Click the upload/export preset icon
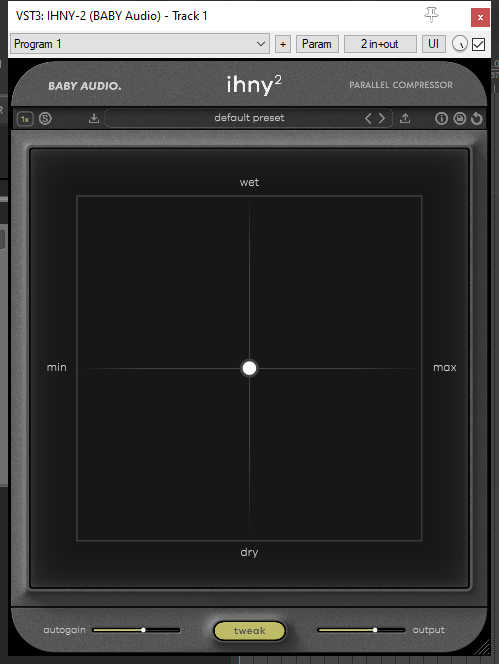 click(x=405, y=118)
